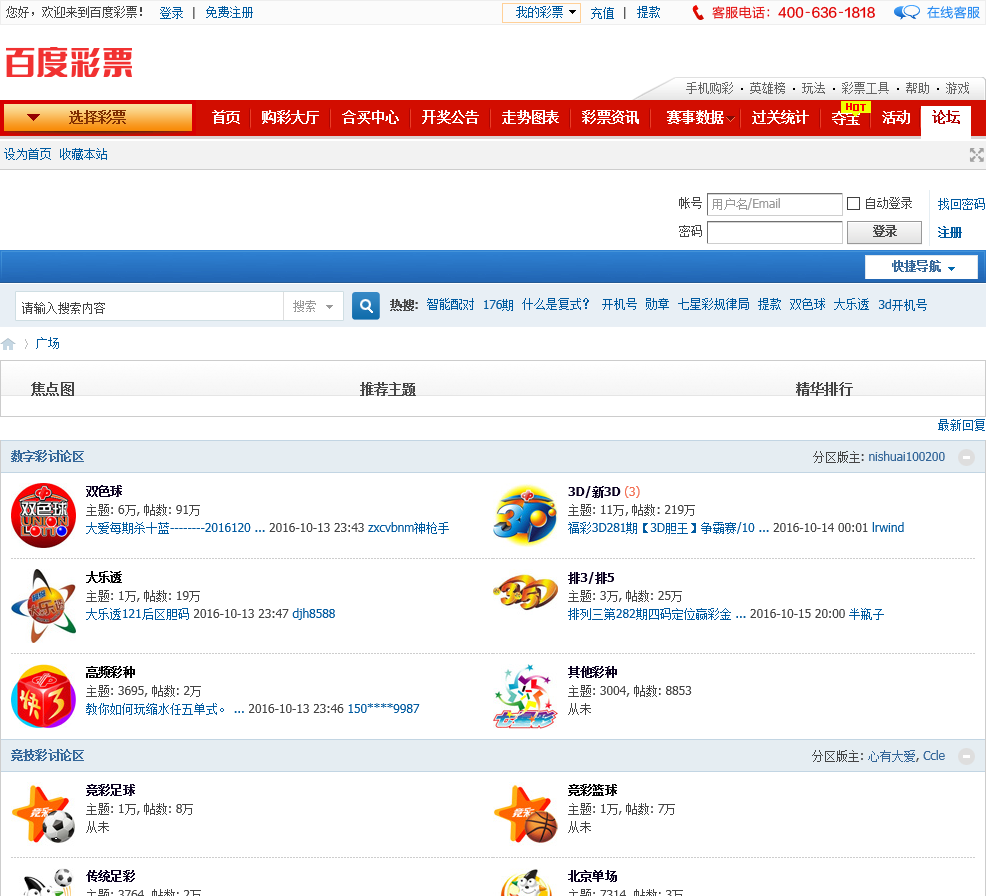Click the 3D/新3D forum icon
This screenshot has height=896, width=986.
point(525,516)
